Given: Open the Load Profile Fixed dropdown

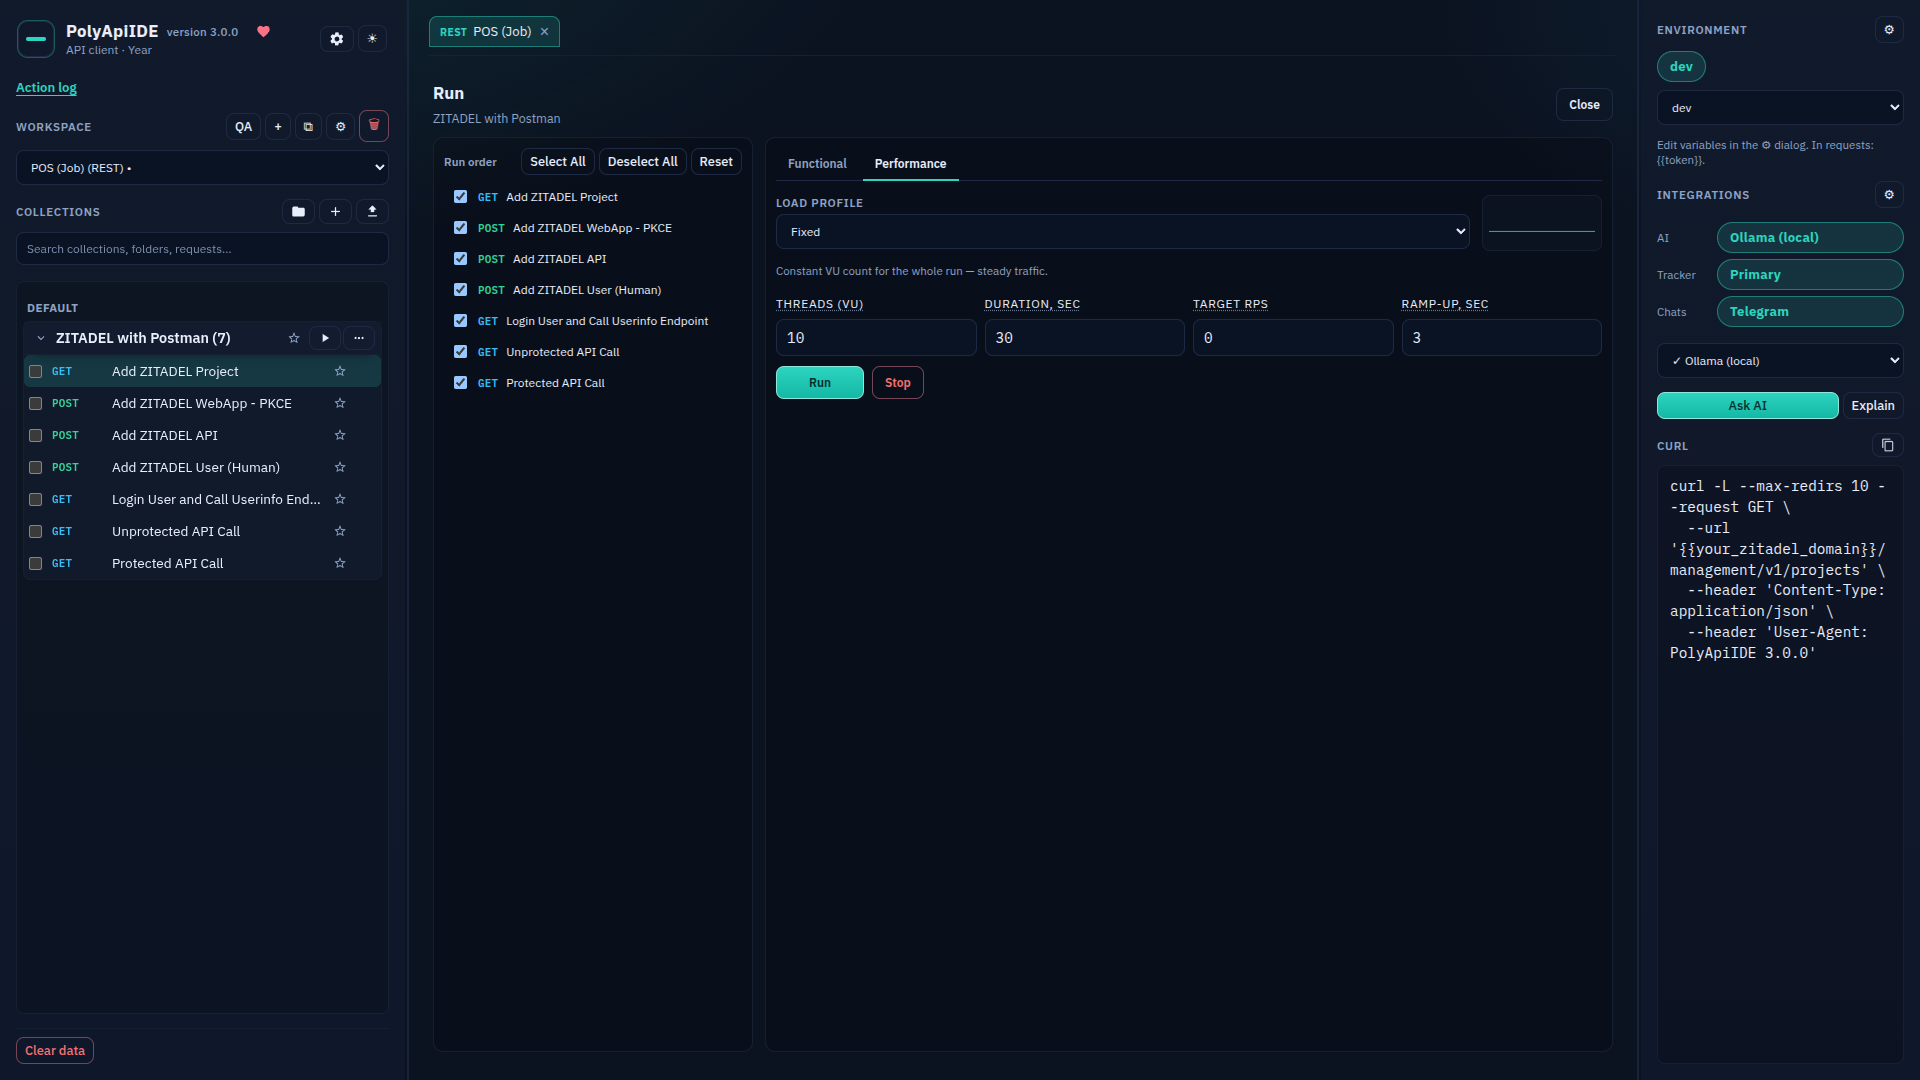Looking at the screenshot, I should [x=1122, y=232].
